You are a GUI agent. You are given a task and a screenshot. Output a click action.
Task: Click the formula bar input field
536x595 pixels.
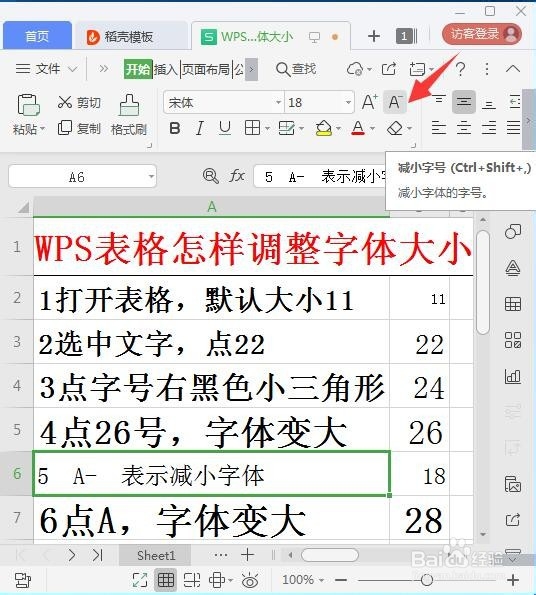pyautogui.click(x=320, y=176)
